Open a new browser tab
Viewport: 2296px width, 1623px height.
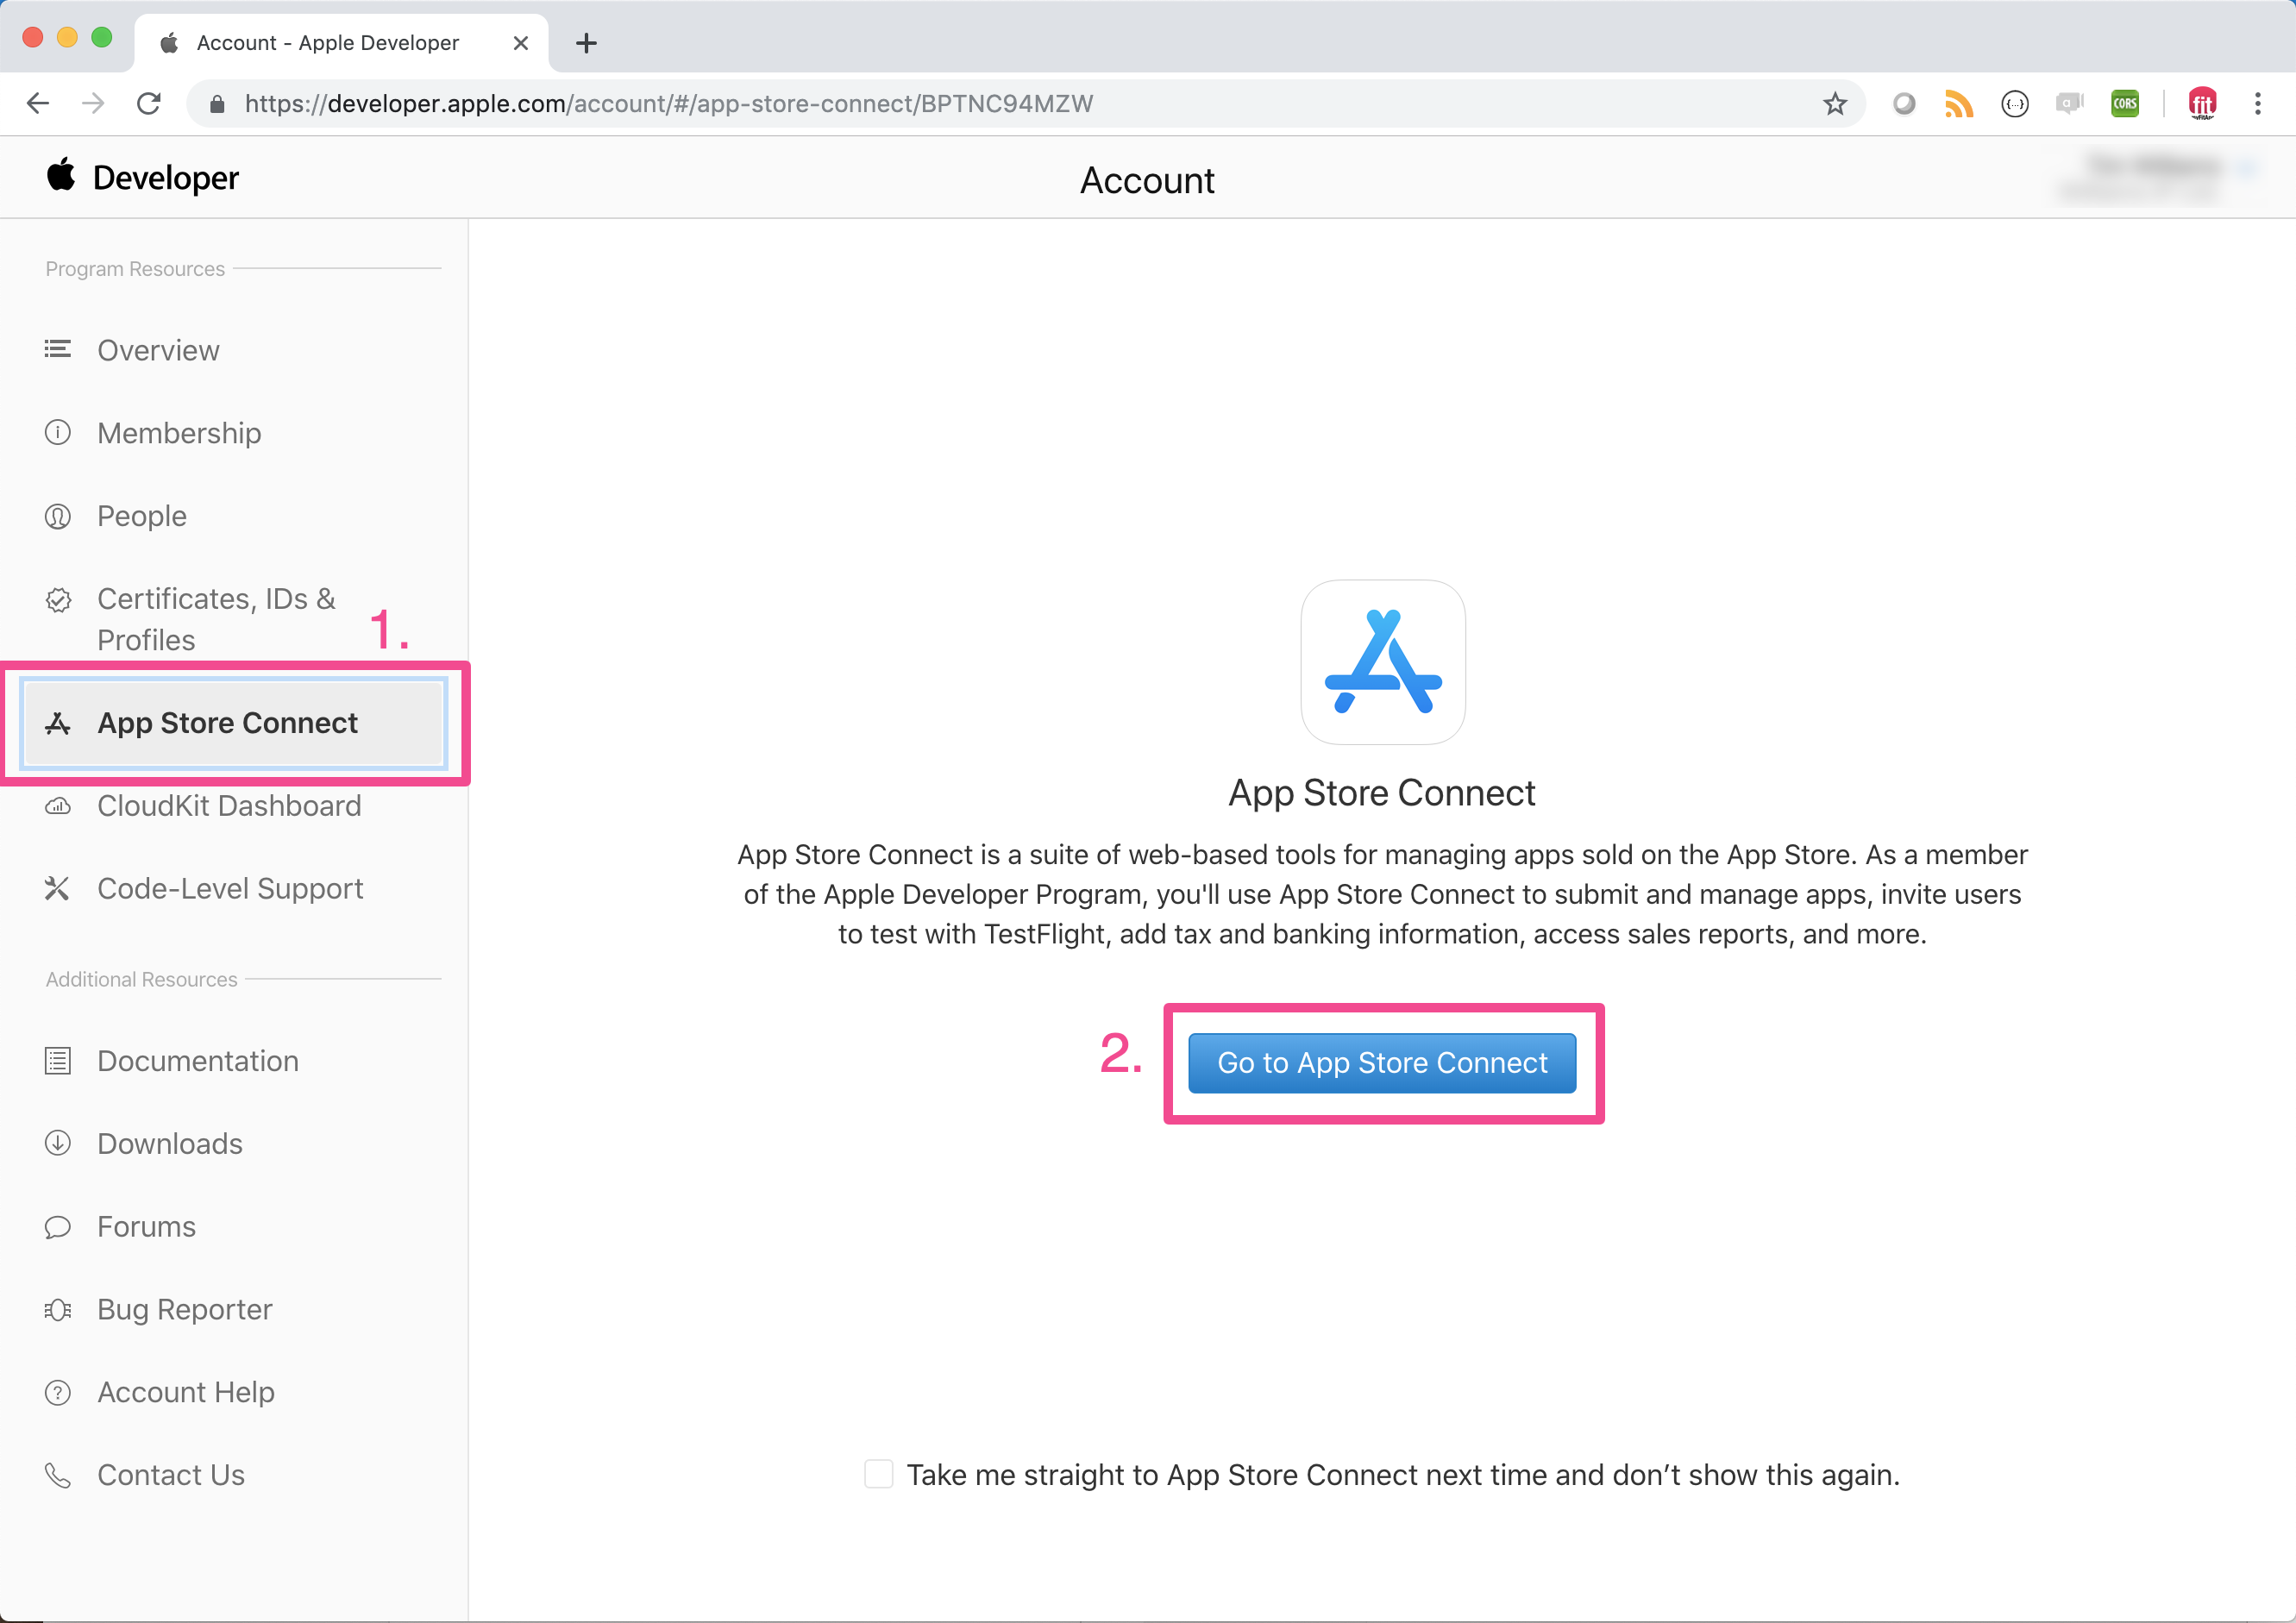pos(586,43)
